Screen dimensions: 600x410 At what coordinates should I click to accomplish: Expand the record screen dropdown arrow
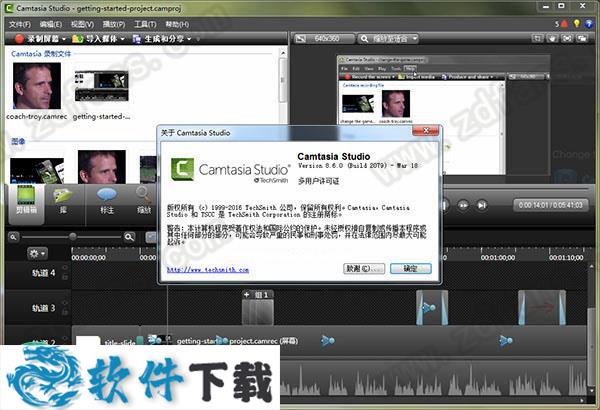click(64, 39)
